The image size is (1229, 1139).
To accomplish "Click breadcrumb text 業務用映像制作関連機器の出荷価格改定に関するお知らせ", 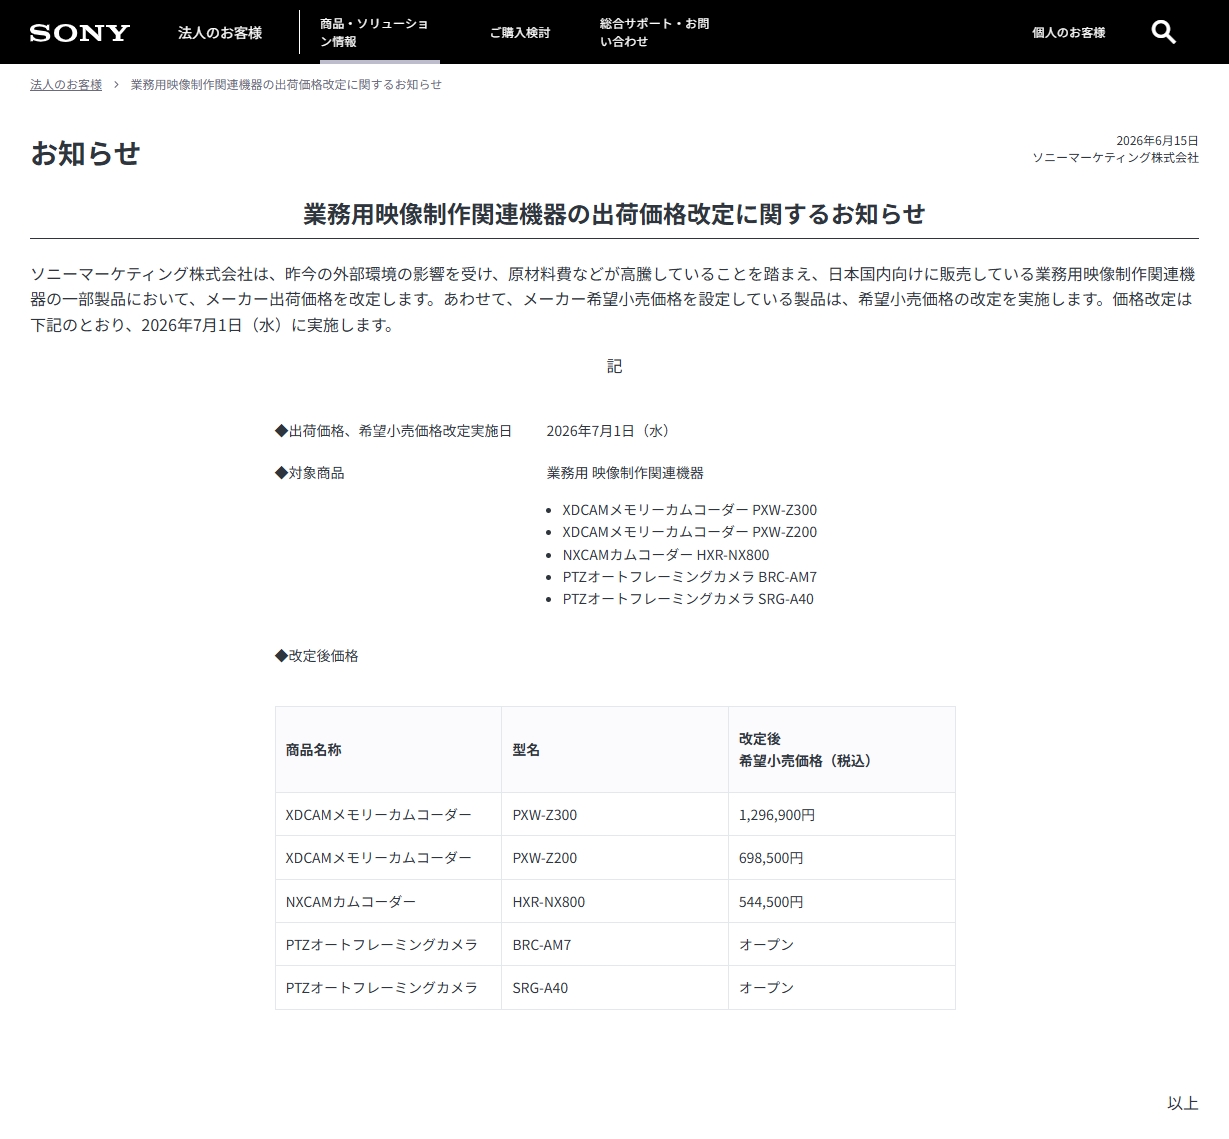I will tap(286, 84).
